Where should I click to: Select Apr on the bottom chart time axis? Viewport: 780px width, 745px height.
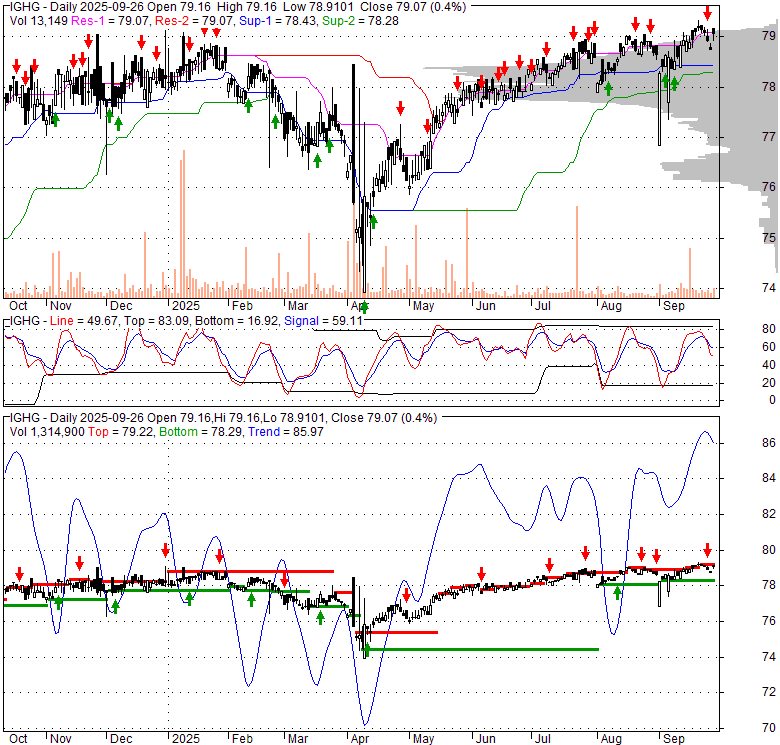(360, 739)
